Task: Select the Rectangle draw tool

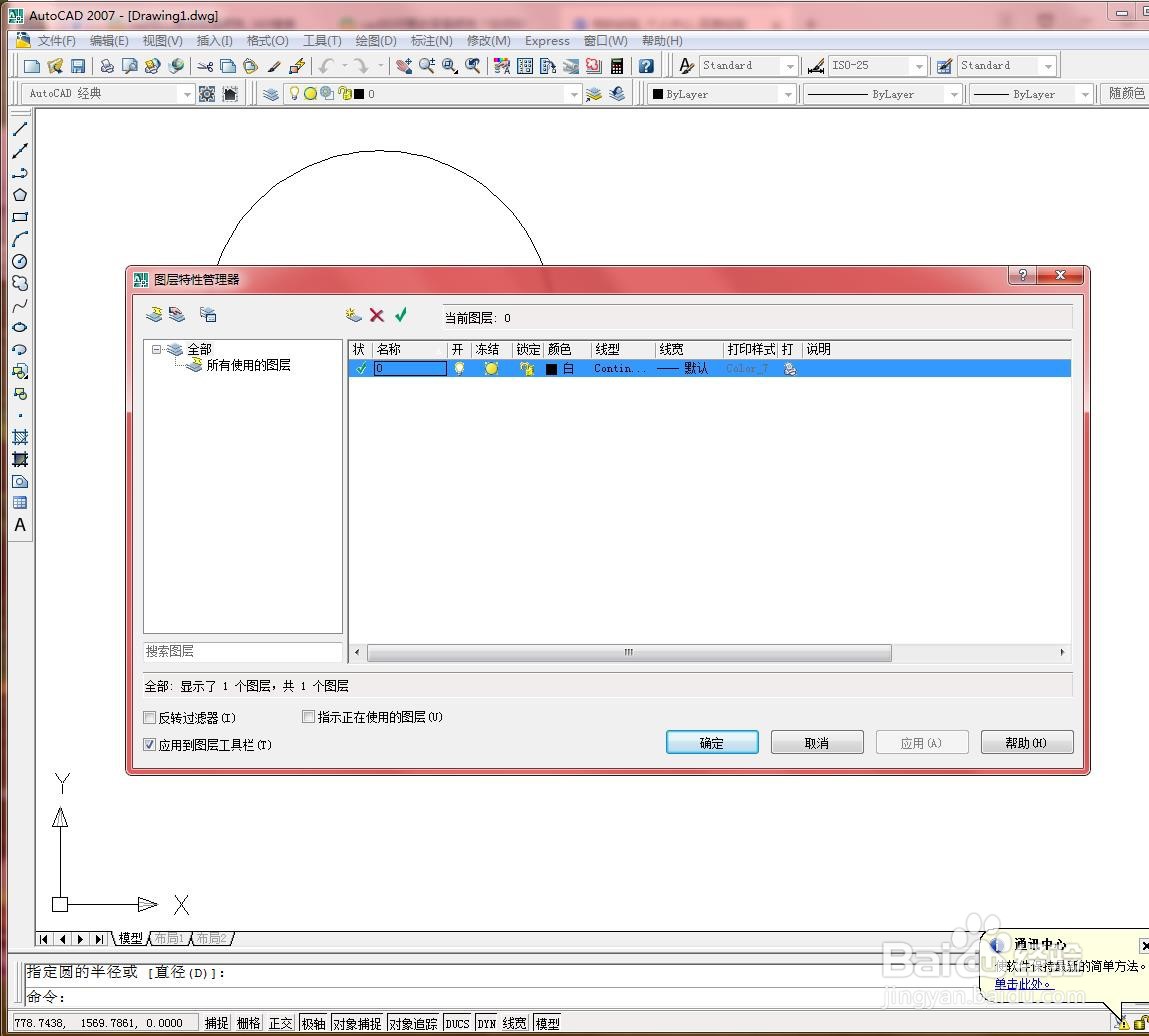Action: tap(20, 217)
